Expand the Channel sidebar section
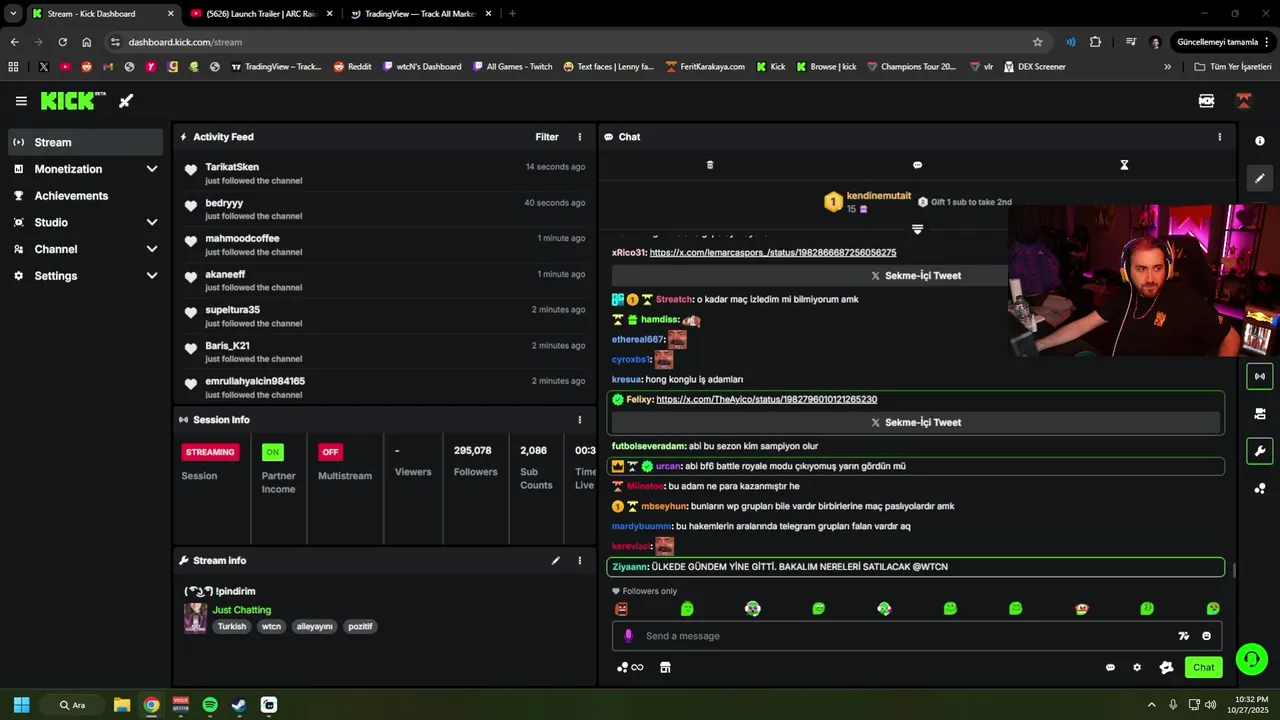Screen dimensions: 1280x720 (x=85, y=249)
